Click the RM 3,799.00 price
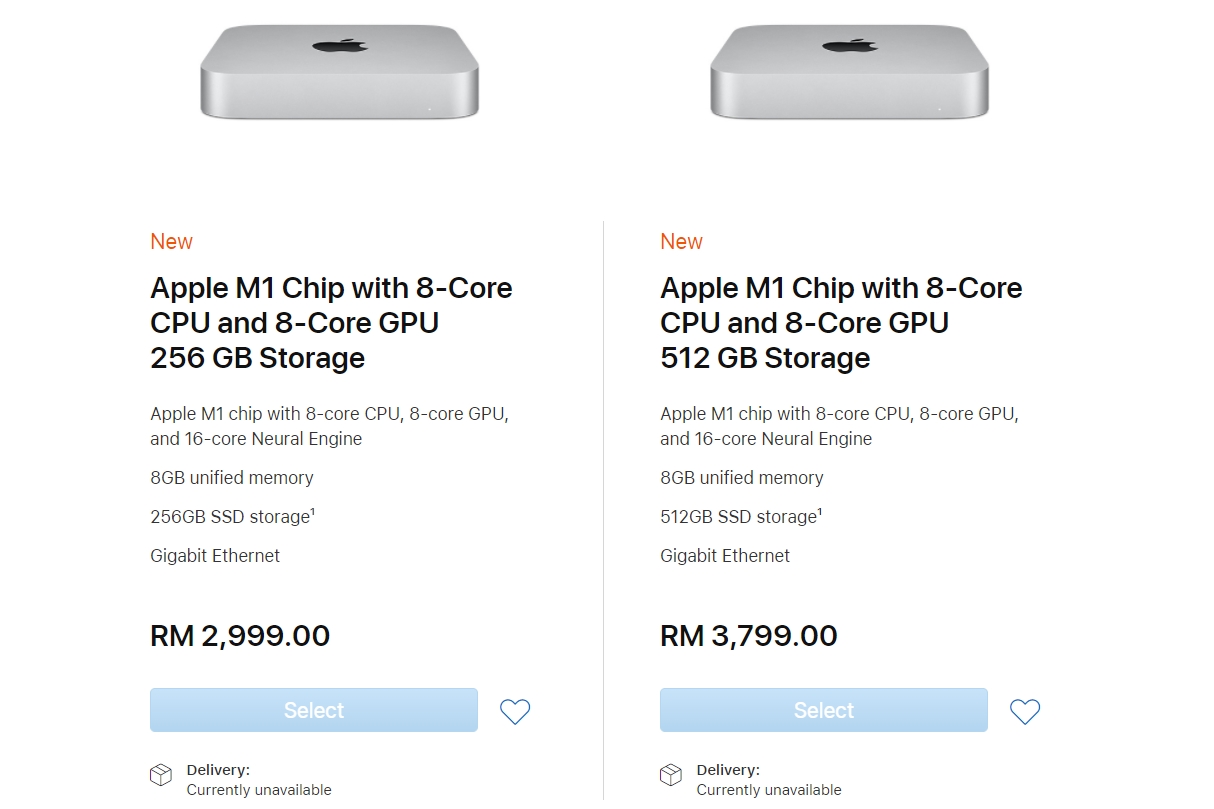This screenshot has width=1214, height=809. click(x=749, y=636)
